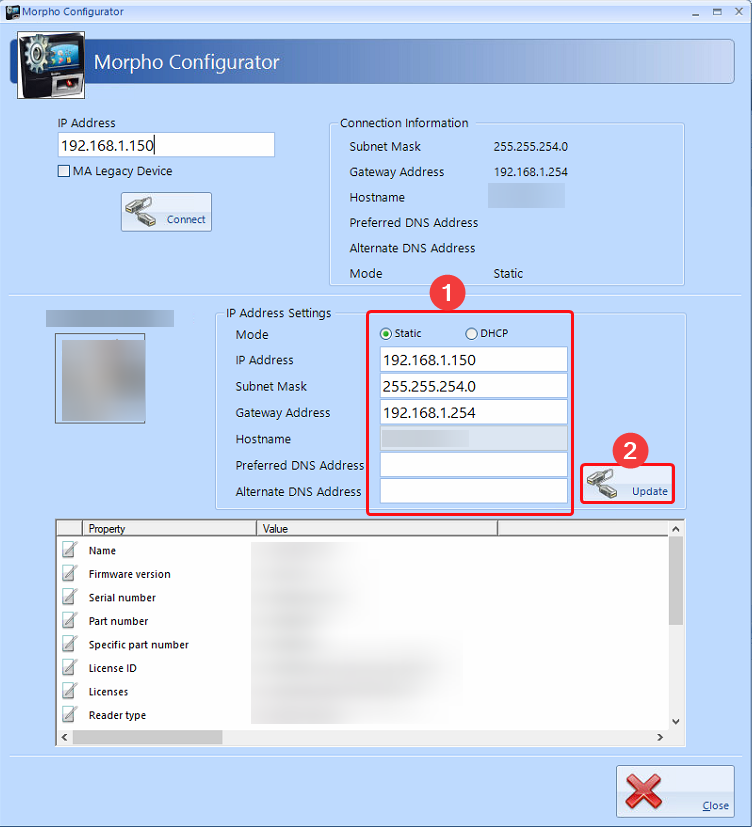Image resolution: width=752 pixels, height=827 pixels.
Task: Click the property list scroll down arrow
Action: click(x=676, y=722)
